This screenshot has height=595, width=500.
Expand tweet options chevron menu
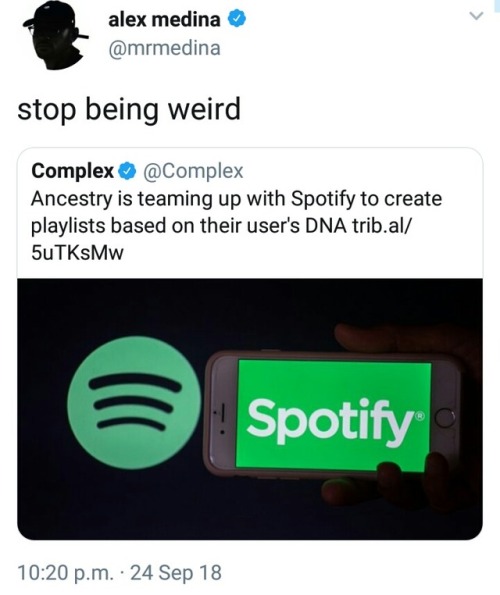pos(476,16)
